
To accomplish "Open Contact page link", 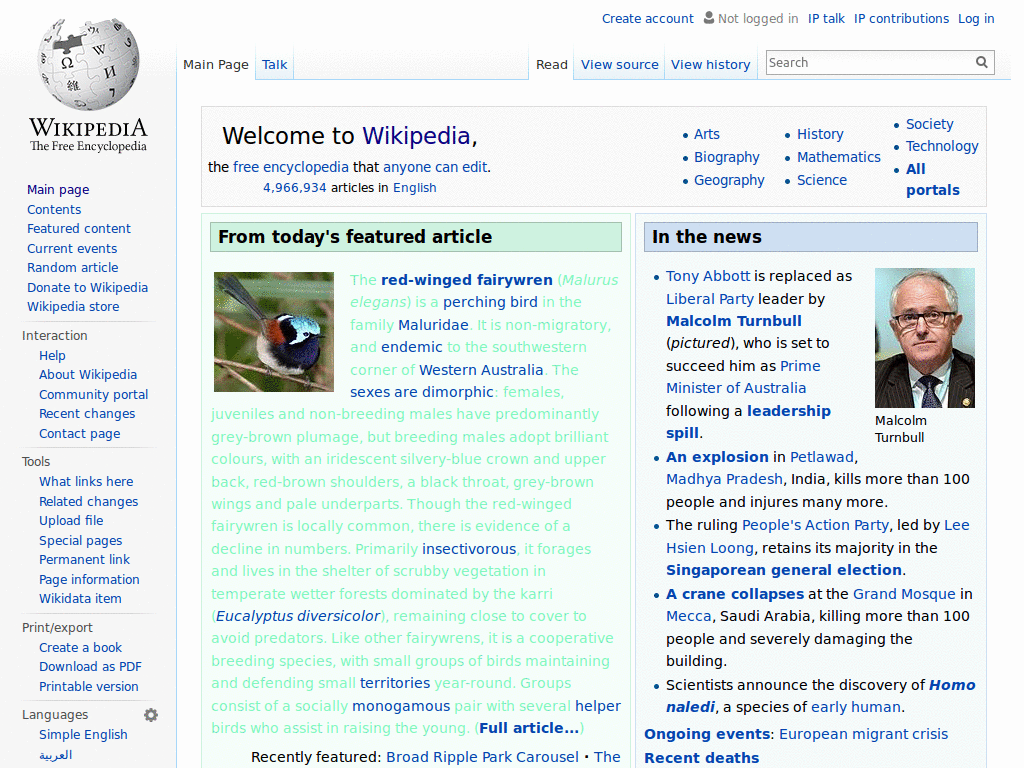I will click(x=80, y=434).
